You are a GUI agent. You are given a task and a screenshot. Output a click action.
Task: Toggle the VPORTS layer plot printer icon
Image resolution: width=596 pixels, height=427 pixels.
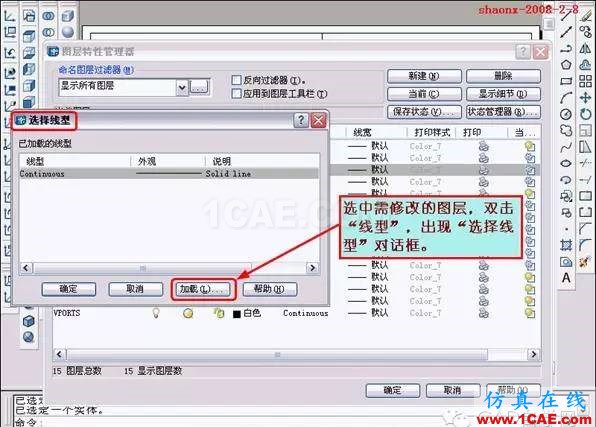pyautogui.click(x=483, y=313)
